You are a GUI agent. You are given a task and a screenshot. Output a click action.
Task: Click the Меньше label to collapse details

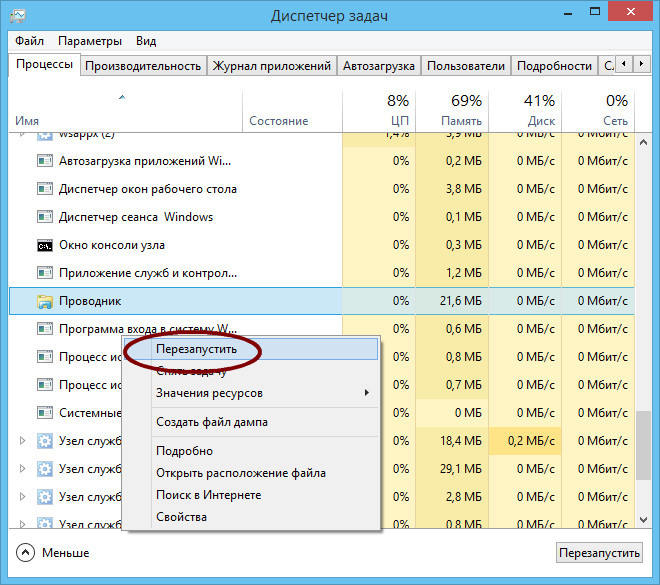pyautogui.click(x=66, y=553)
